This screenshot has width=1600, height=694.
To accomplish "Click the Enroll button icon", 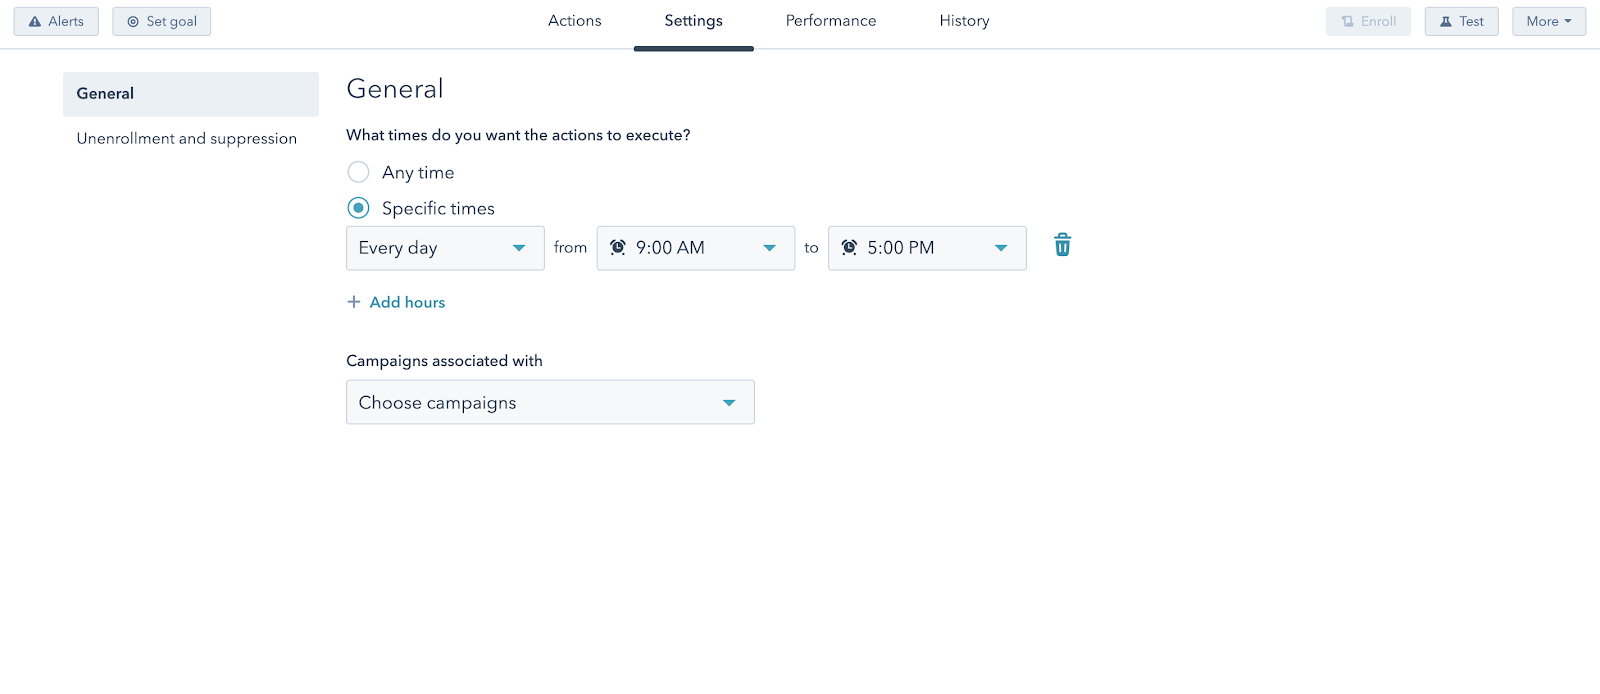I will [x=1348, y=22].
